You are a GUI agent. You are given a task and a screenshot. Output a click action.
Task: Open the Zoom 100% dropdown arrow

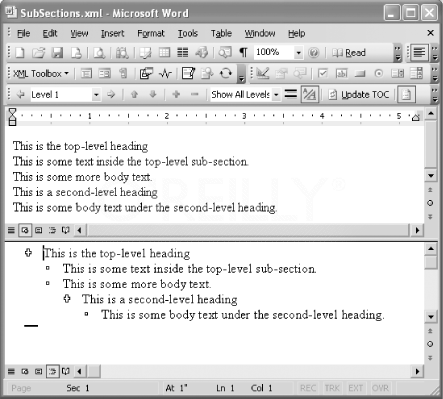click(298, 53)
